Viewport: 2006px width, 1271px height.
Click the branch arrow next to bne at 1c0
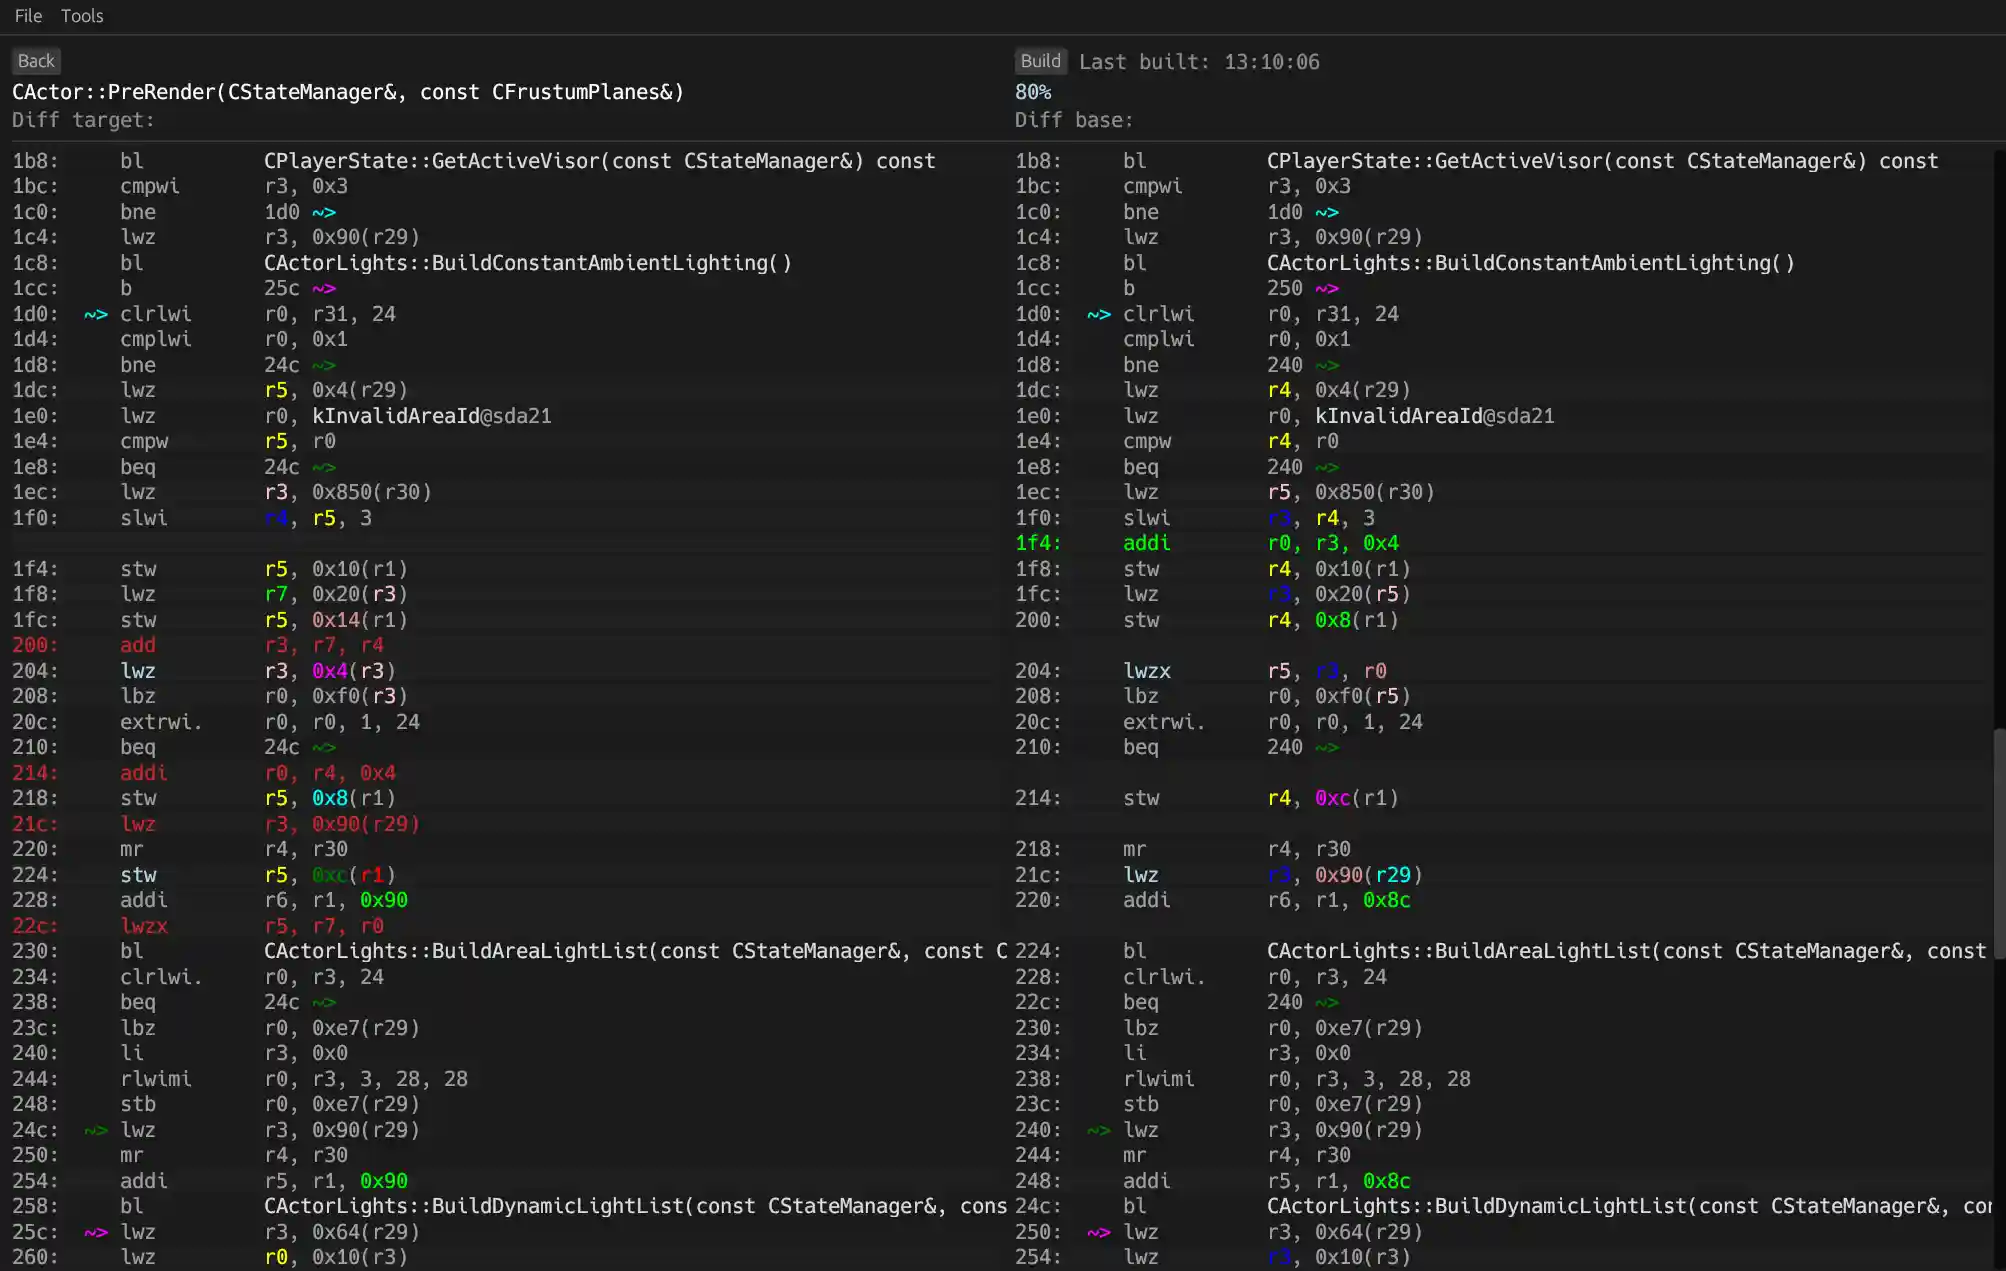tap(325, 212)
